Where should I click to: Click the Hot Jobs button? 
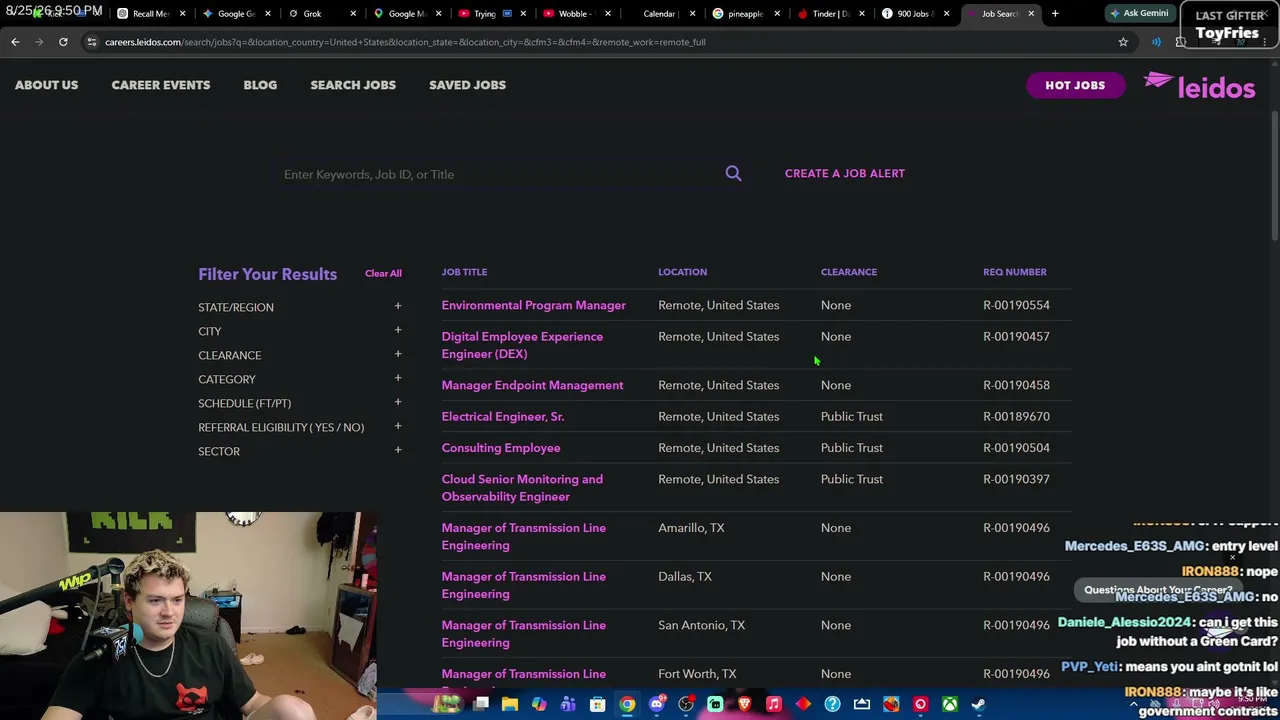1075,85
